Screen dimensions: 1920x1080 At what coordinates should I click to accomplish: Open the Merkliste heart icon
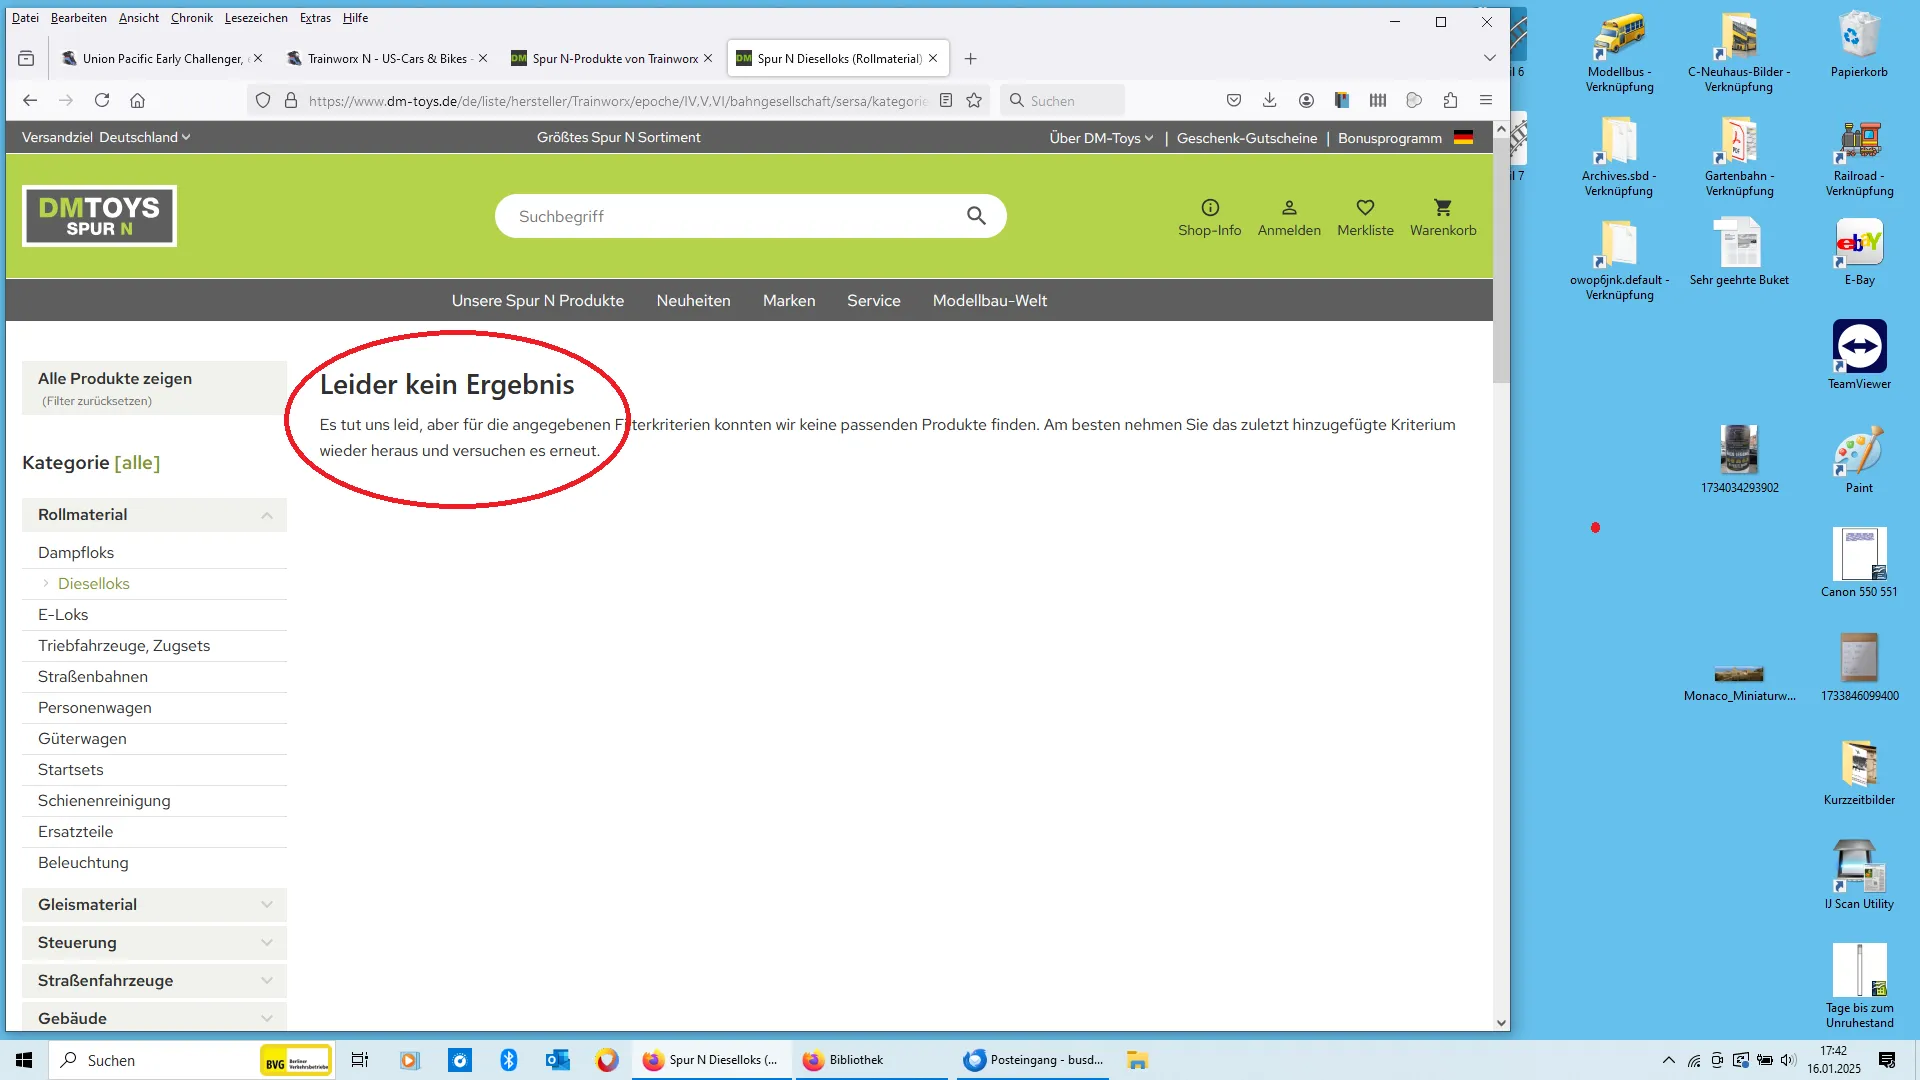coord(1365,208)
